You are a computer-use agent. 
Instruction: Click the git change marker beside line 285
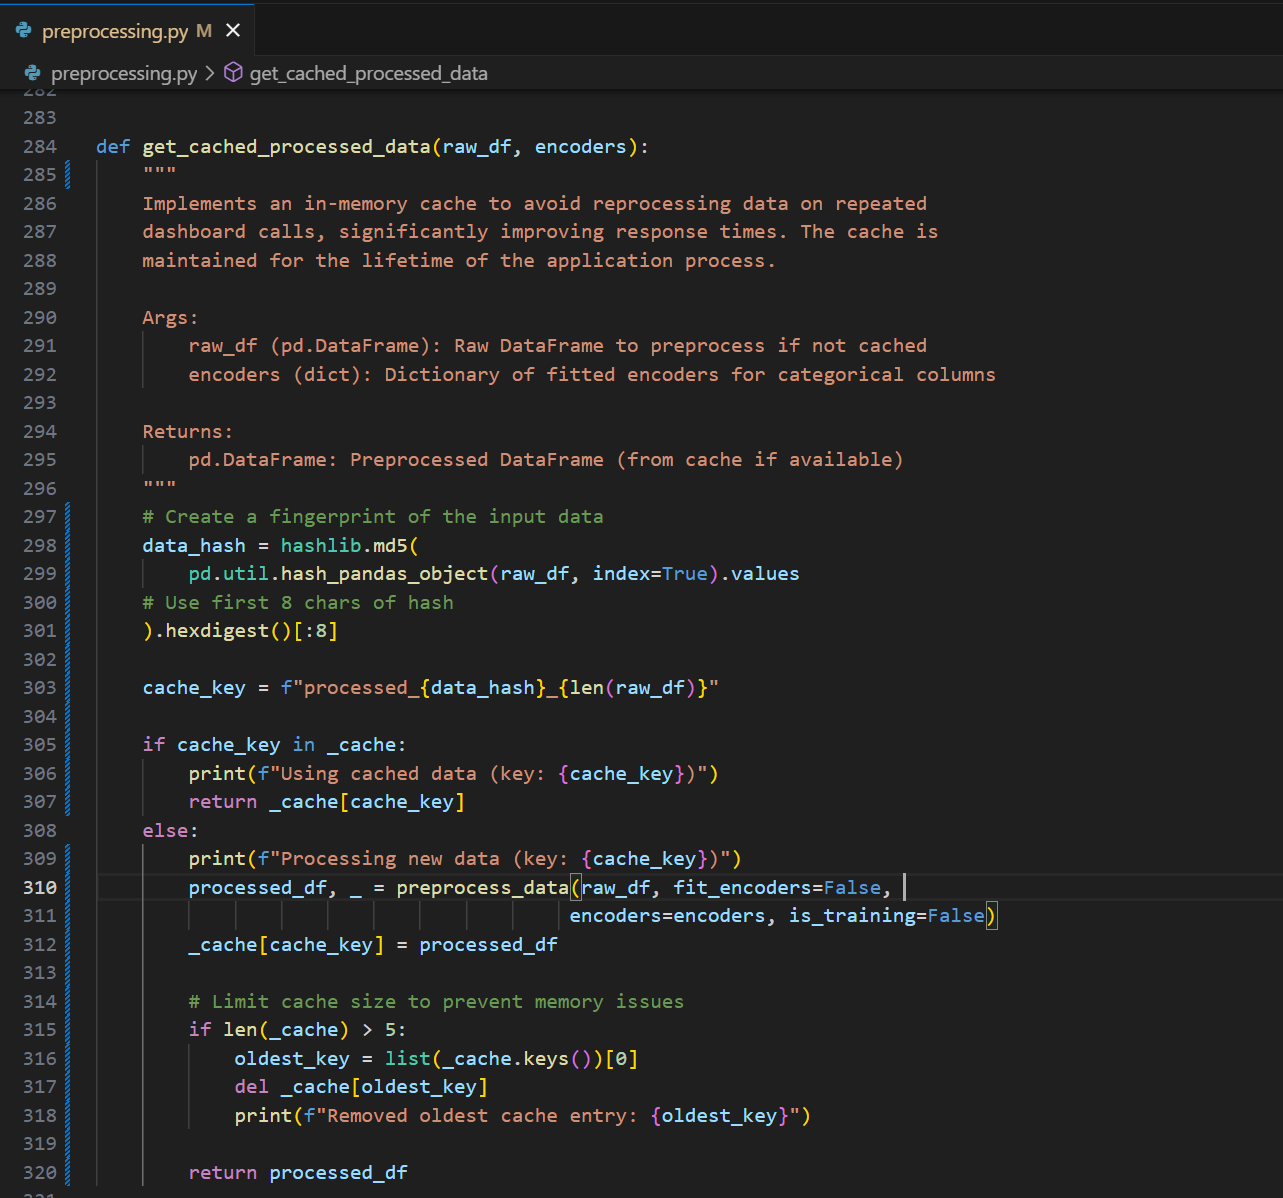tap(67, 175)
